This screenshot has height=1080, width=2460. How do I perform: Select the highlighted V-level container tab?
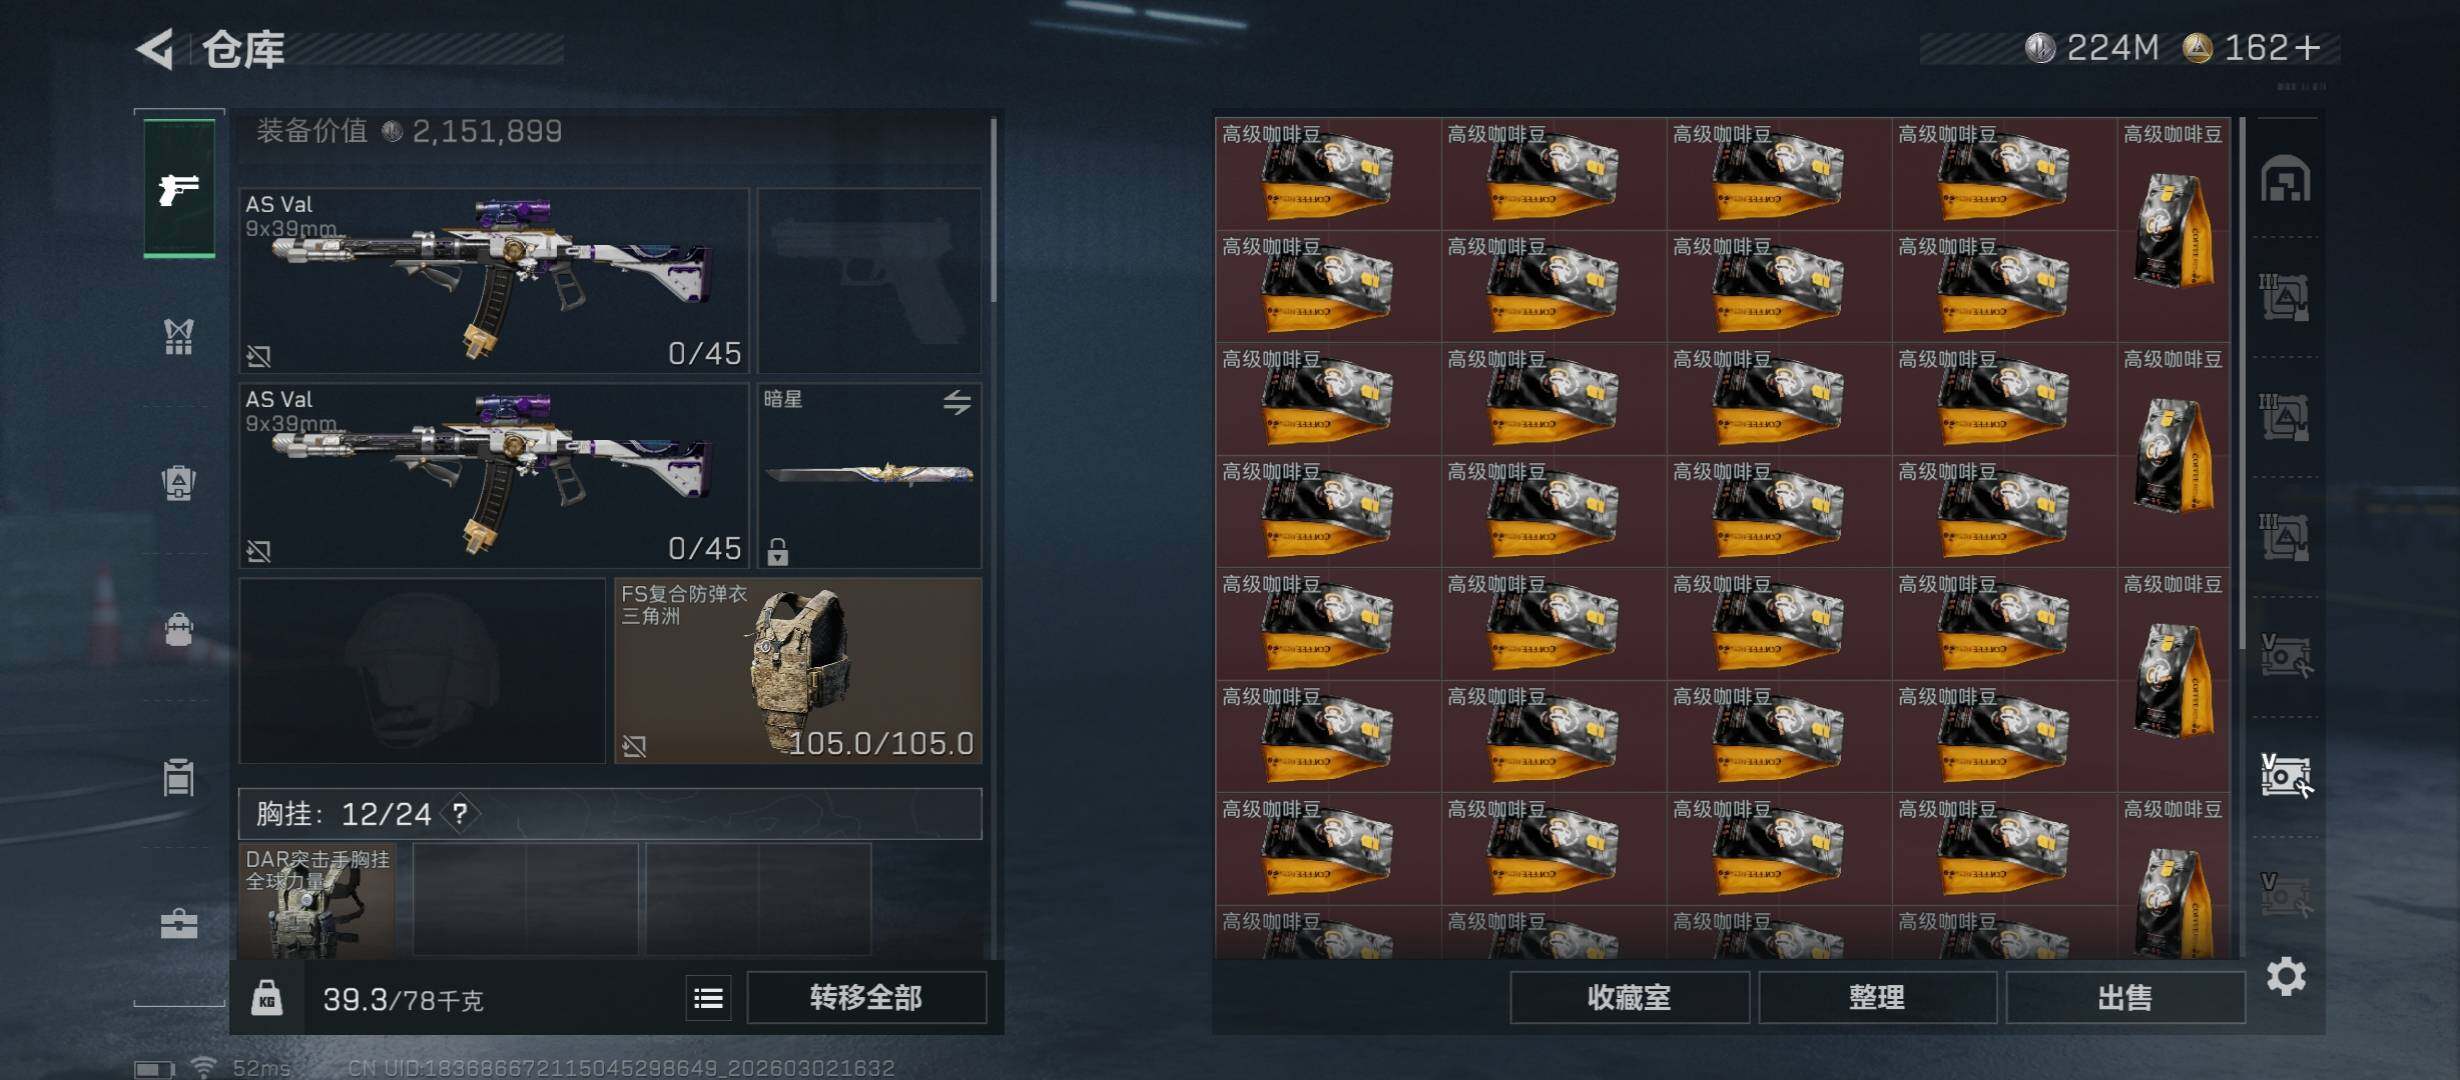pyautogui.click(x=2286, y=775)
